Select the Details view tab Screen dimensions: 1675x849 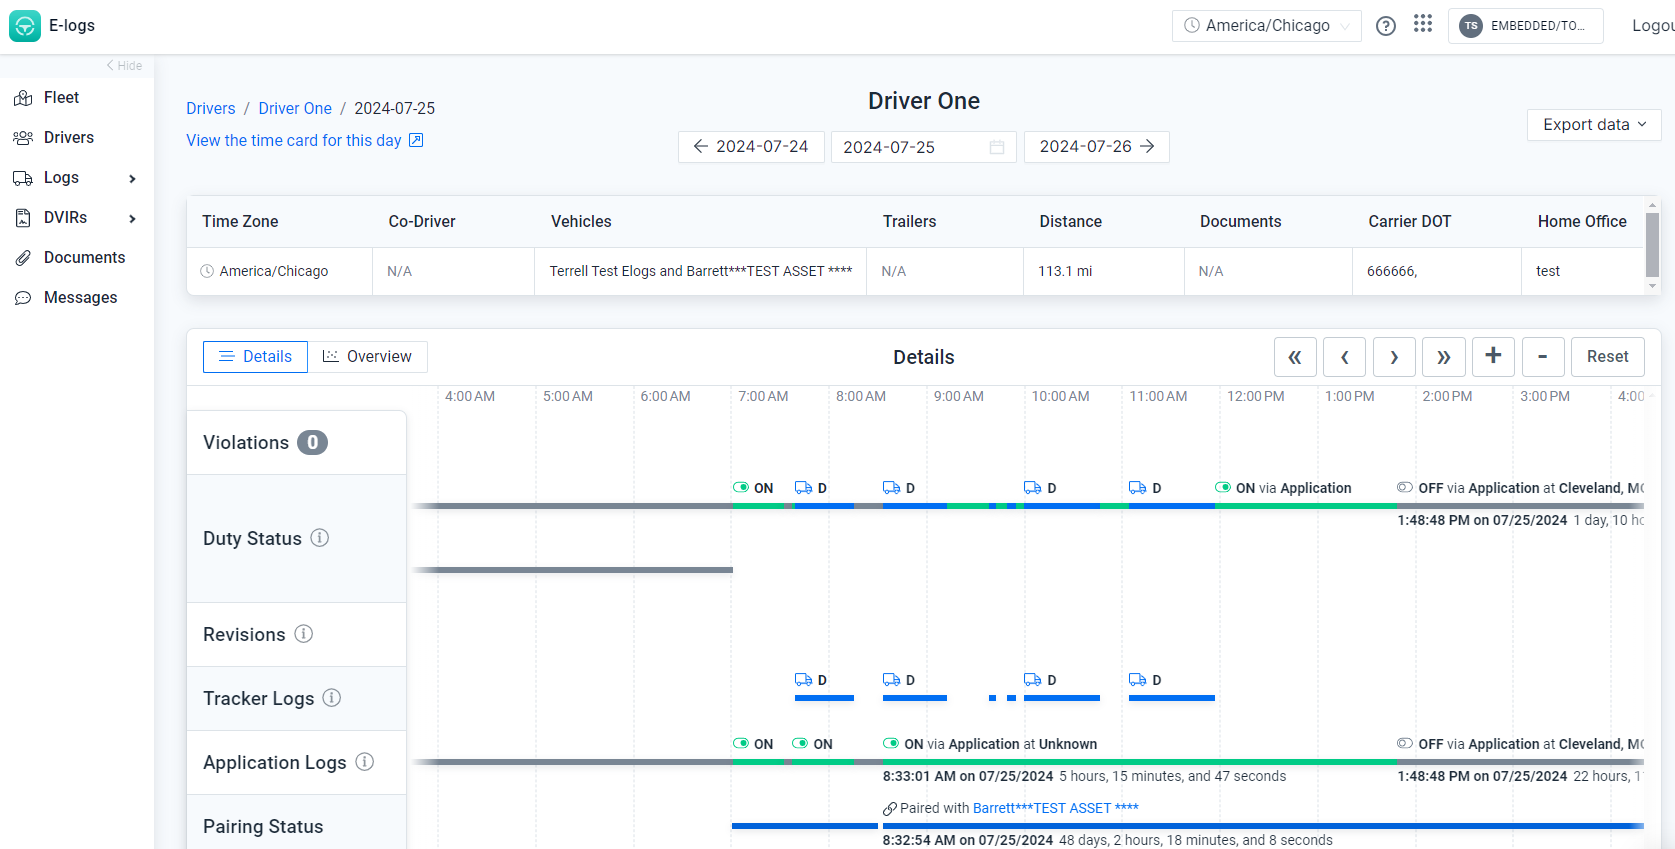[255, 357]
